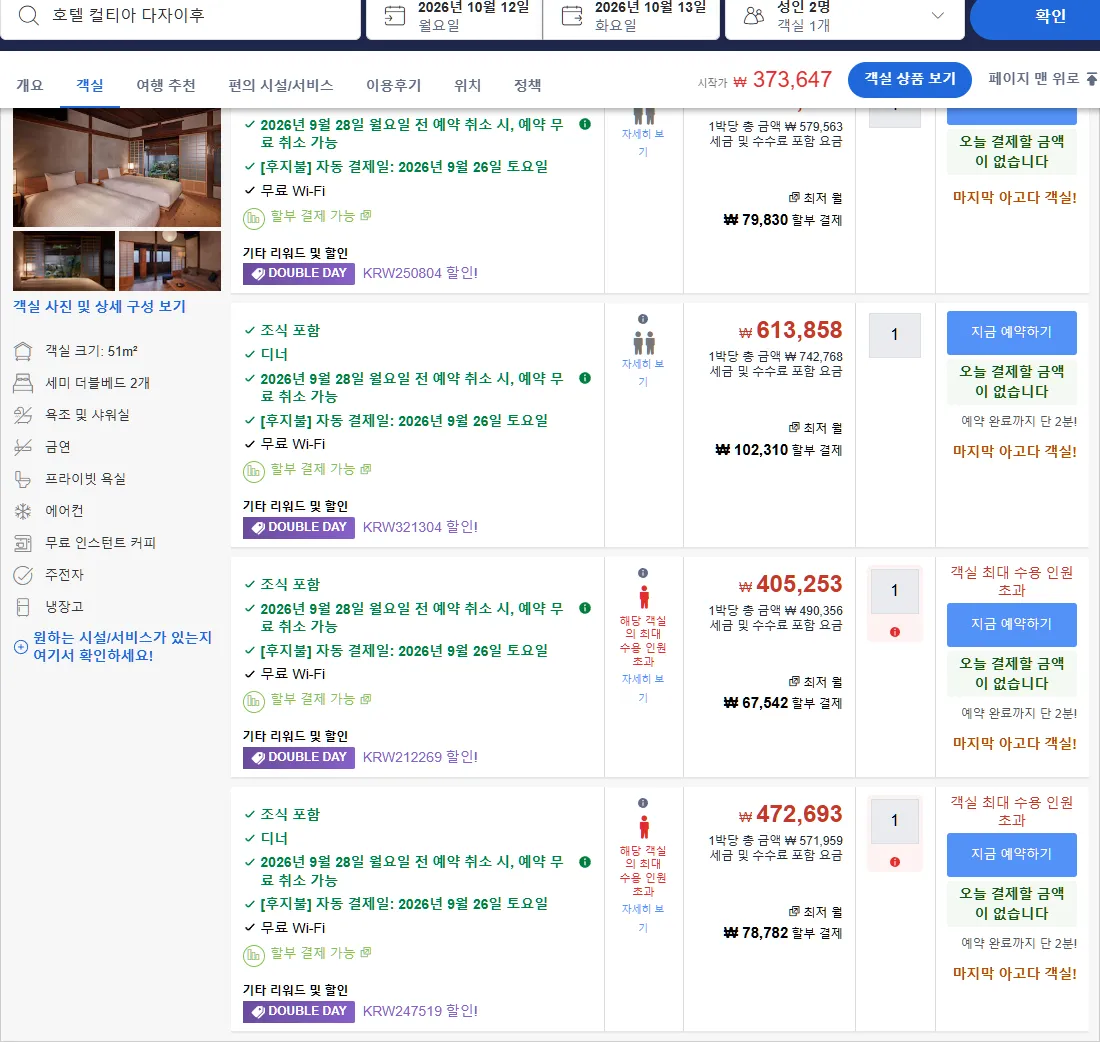Viewport: 1100px width, 1042px height.
Task: Open the small right room thumbnail
Action: pyautogui.click(x=170, y=260)
